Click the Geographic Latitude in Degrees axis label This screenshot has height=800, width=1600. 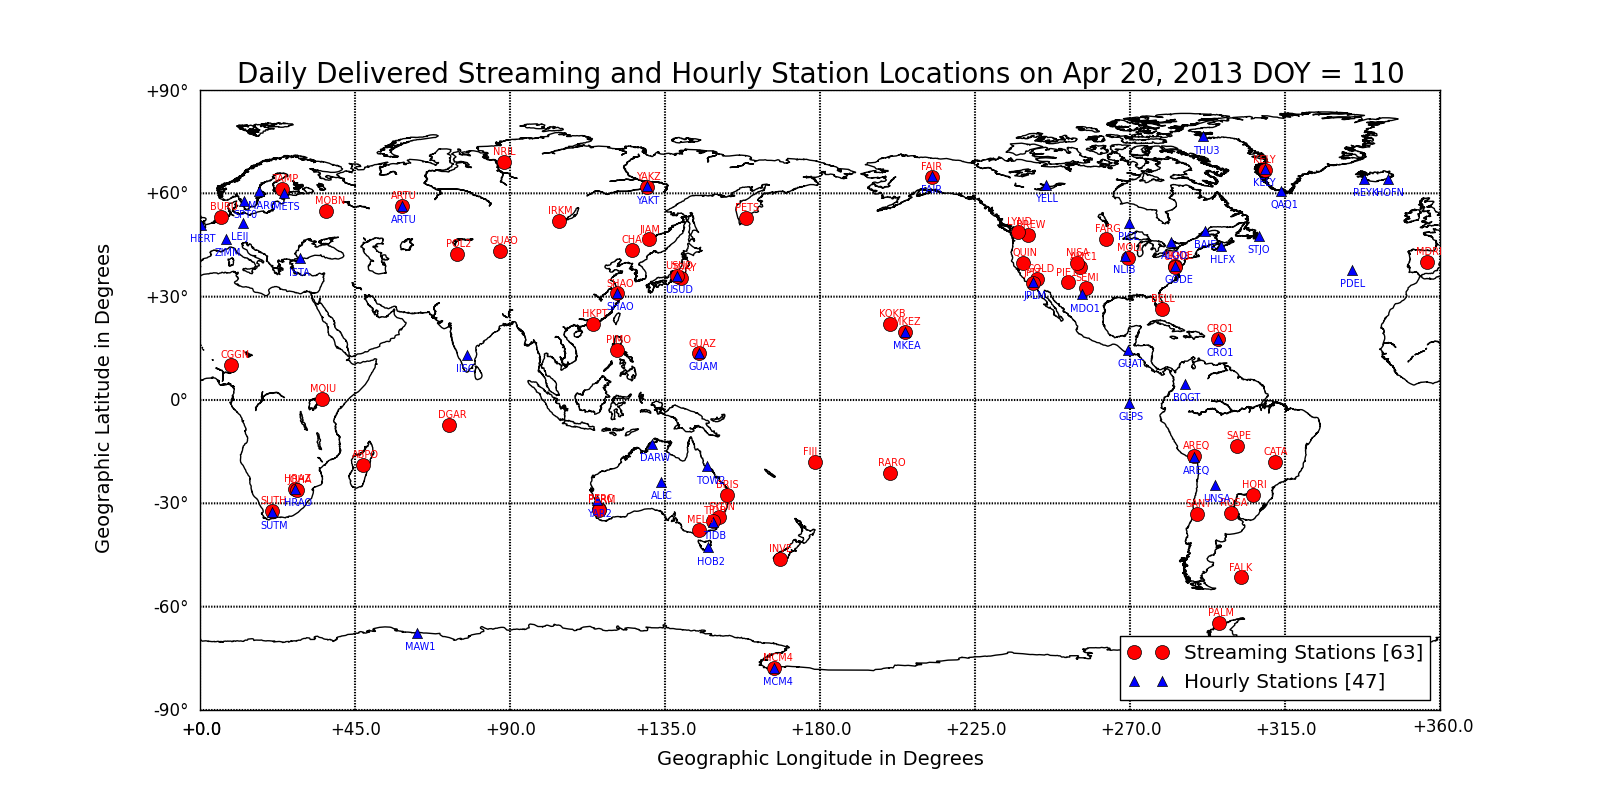[x=103, y=399]
